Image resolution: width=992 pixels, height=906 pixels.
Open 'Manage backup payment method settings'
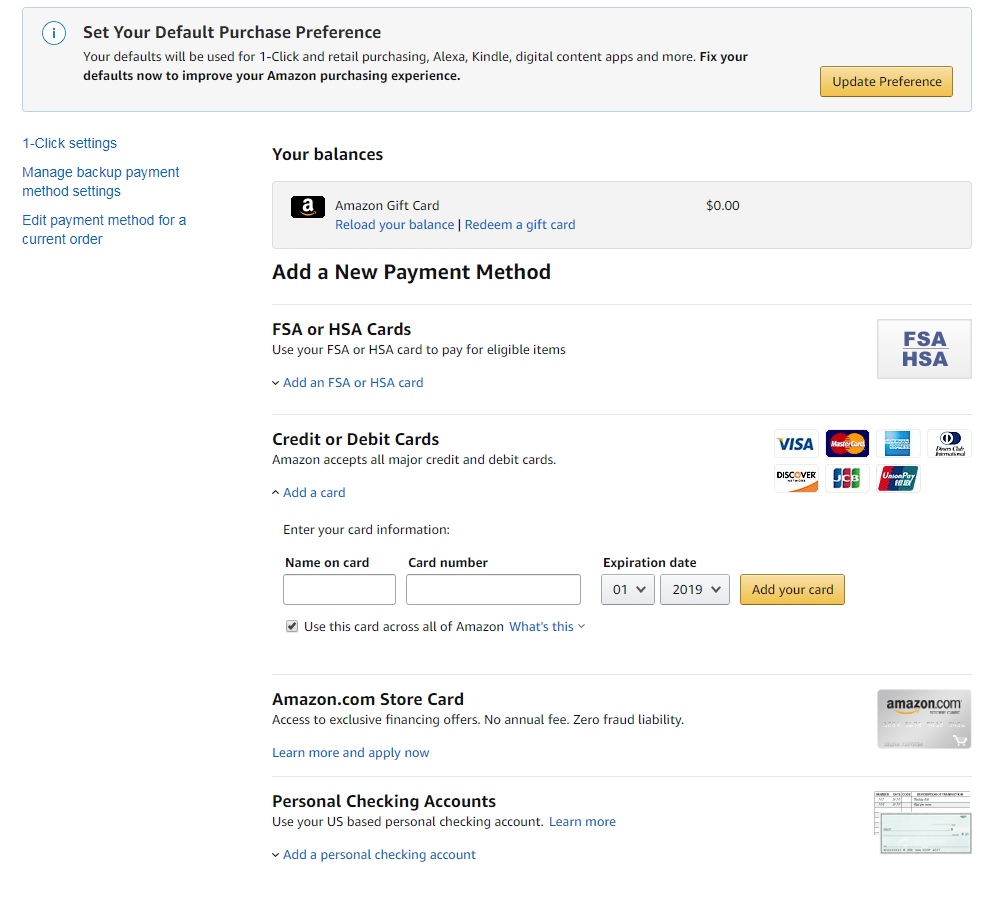(x=100, y=182)
